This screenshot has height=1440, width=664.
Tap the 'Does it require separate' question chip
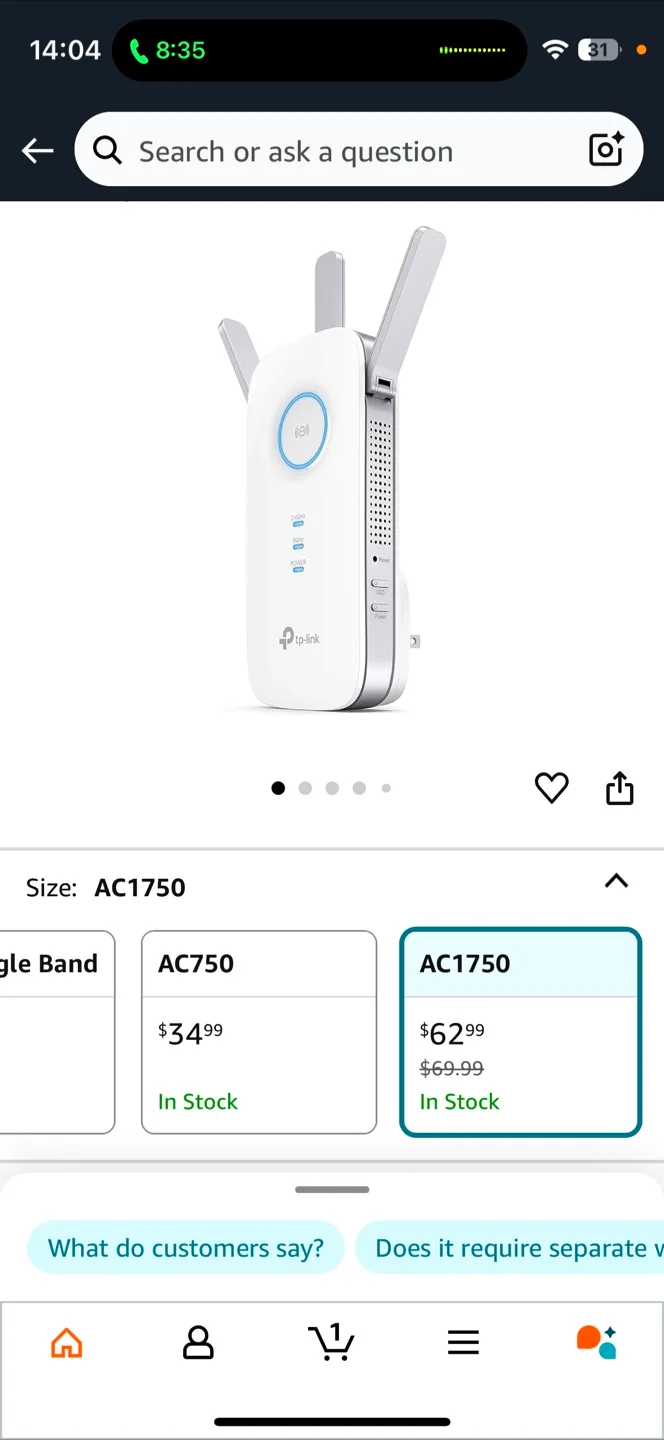coord(510,1247)
